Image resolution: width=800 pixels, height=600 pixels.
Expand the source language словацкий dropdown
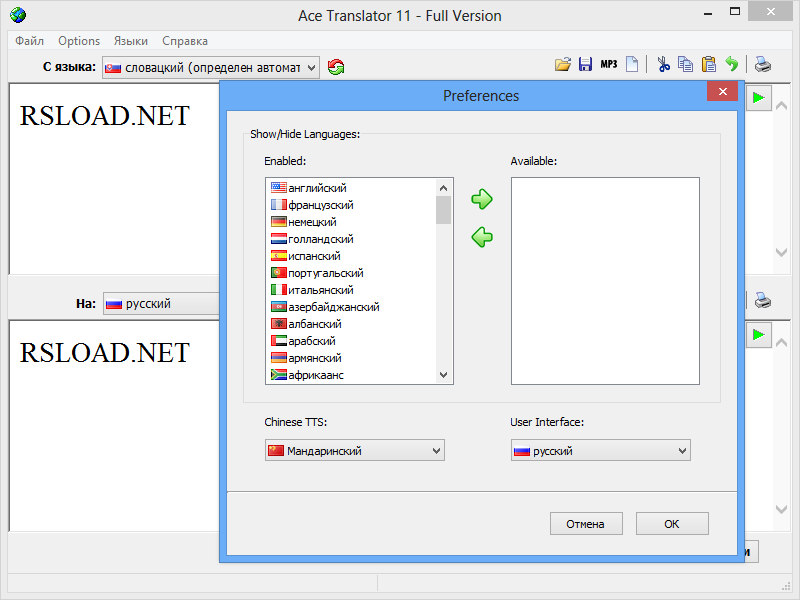211,67
